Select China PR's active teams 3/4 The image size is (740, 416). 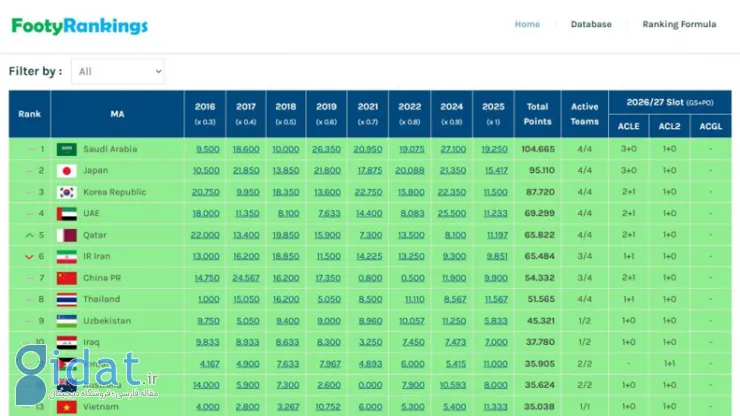pyautogui.click(x=584, y=278)
